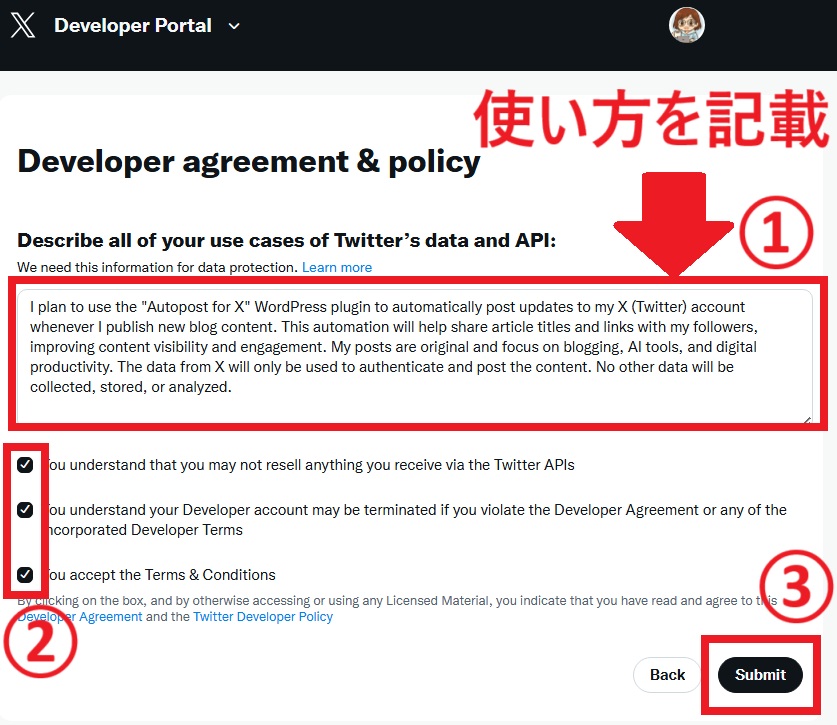
Task: Toggle the accept Terms & Conditions checkbox
Action: click(x=25, y=575)
